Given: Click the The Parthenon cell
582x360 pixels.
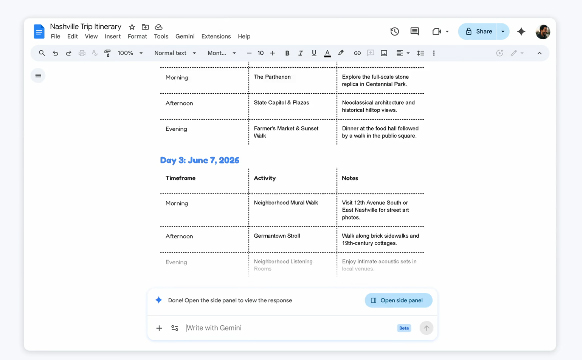Looking at the screenshot, I should coord(272,77).
